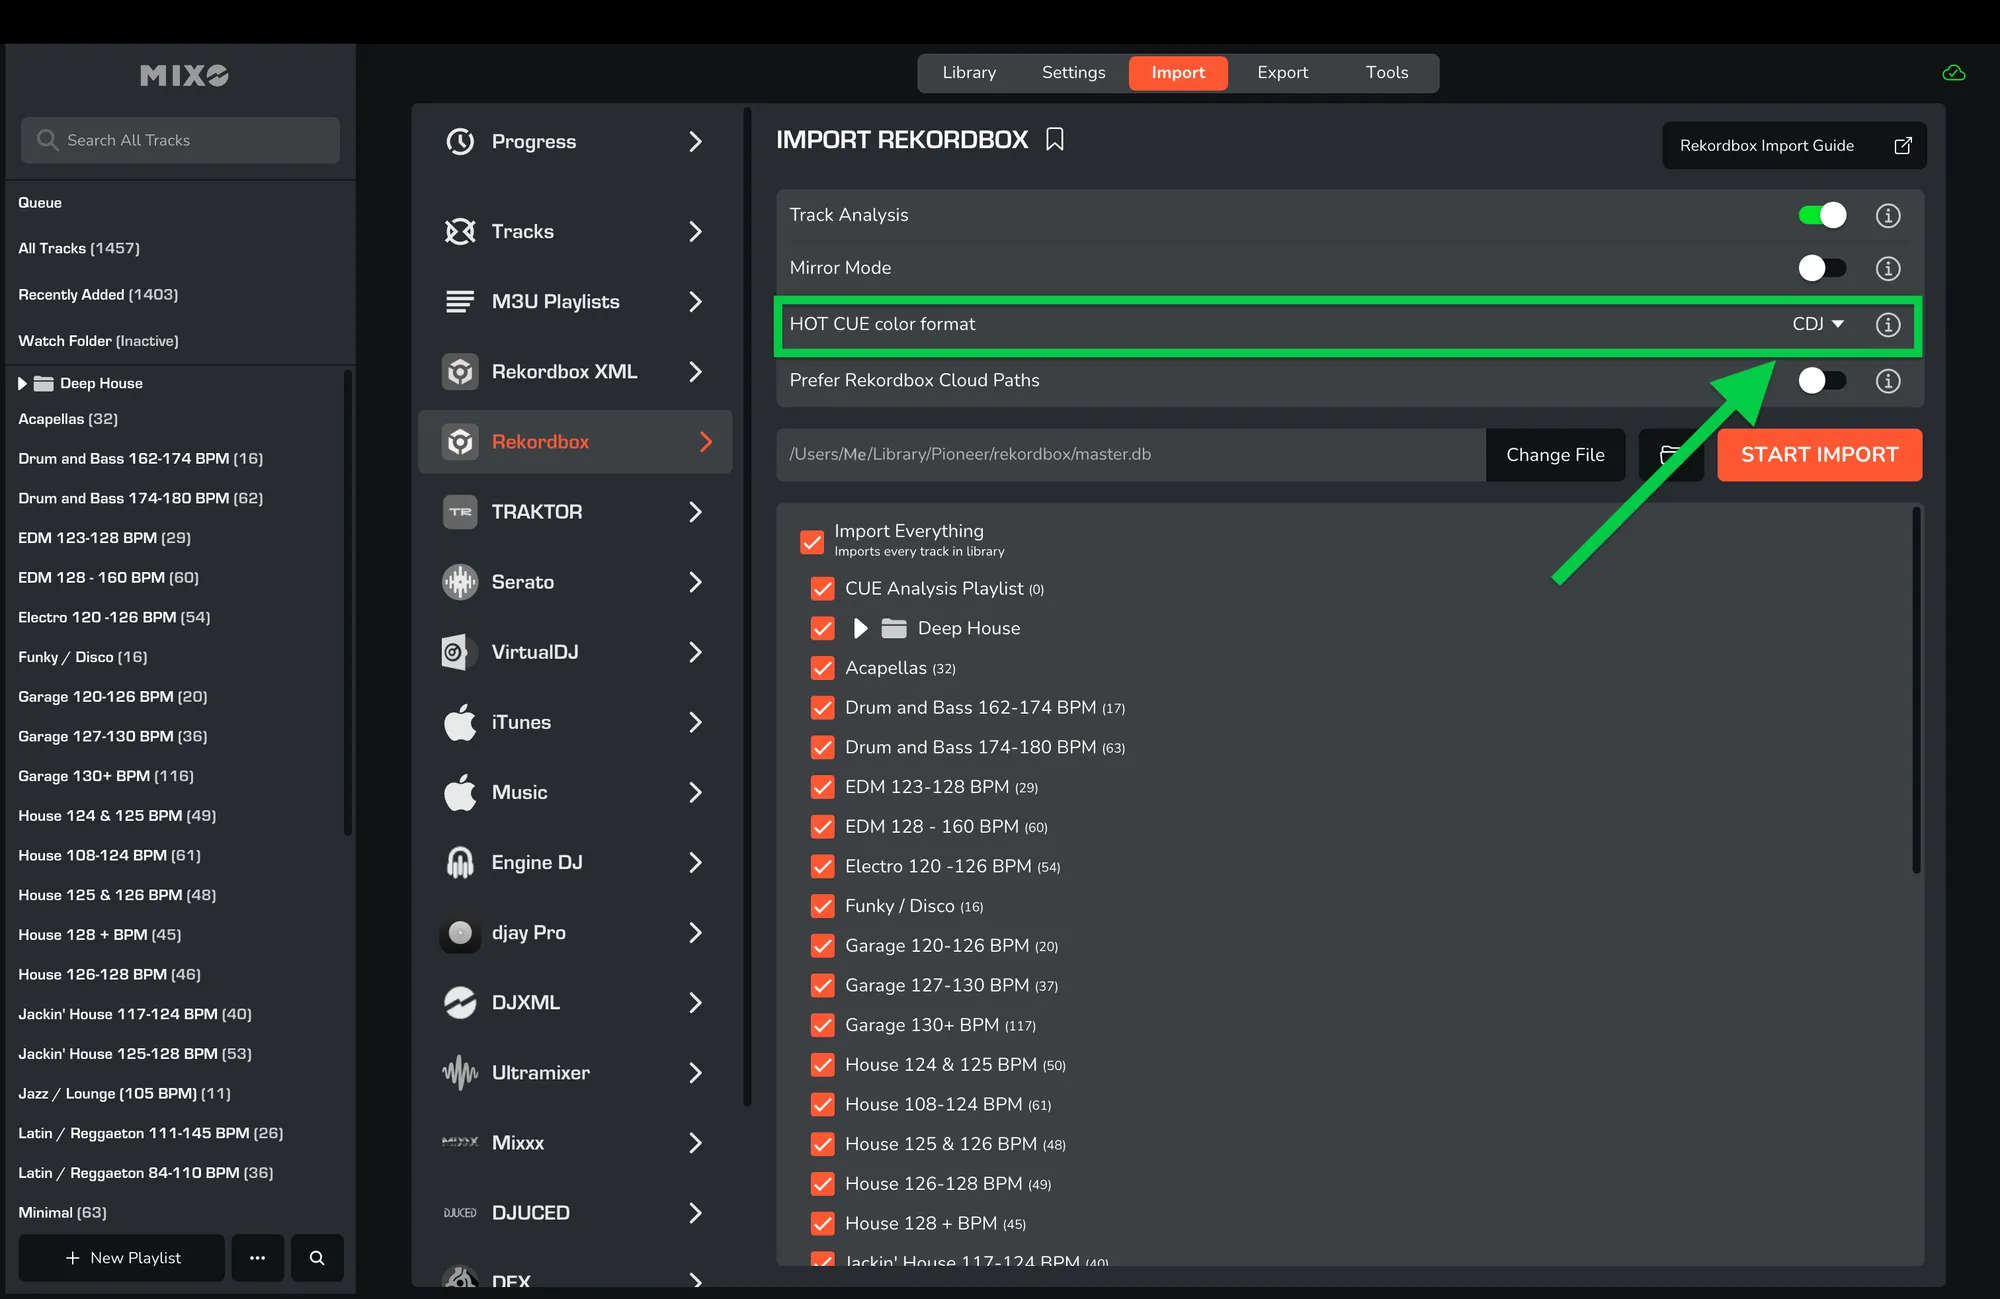The image size is (2000, 1299).
Task: Click the Engine DJ headphone icon
Action: click(460, 862)
